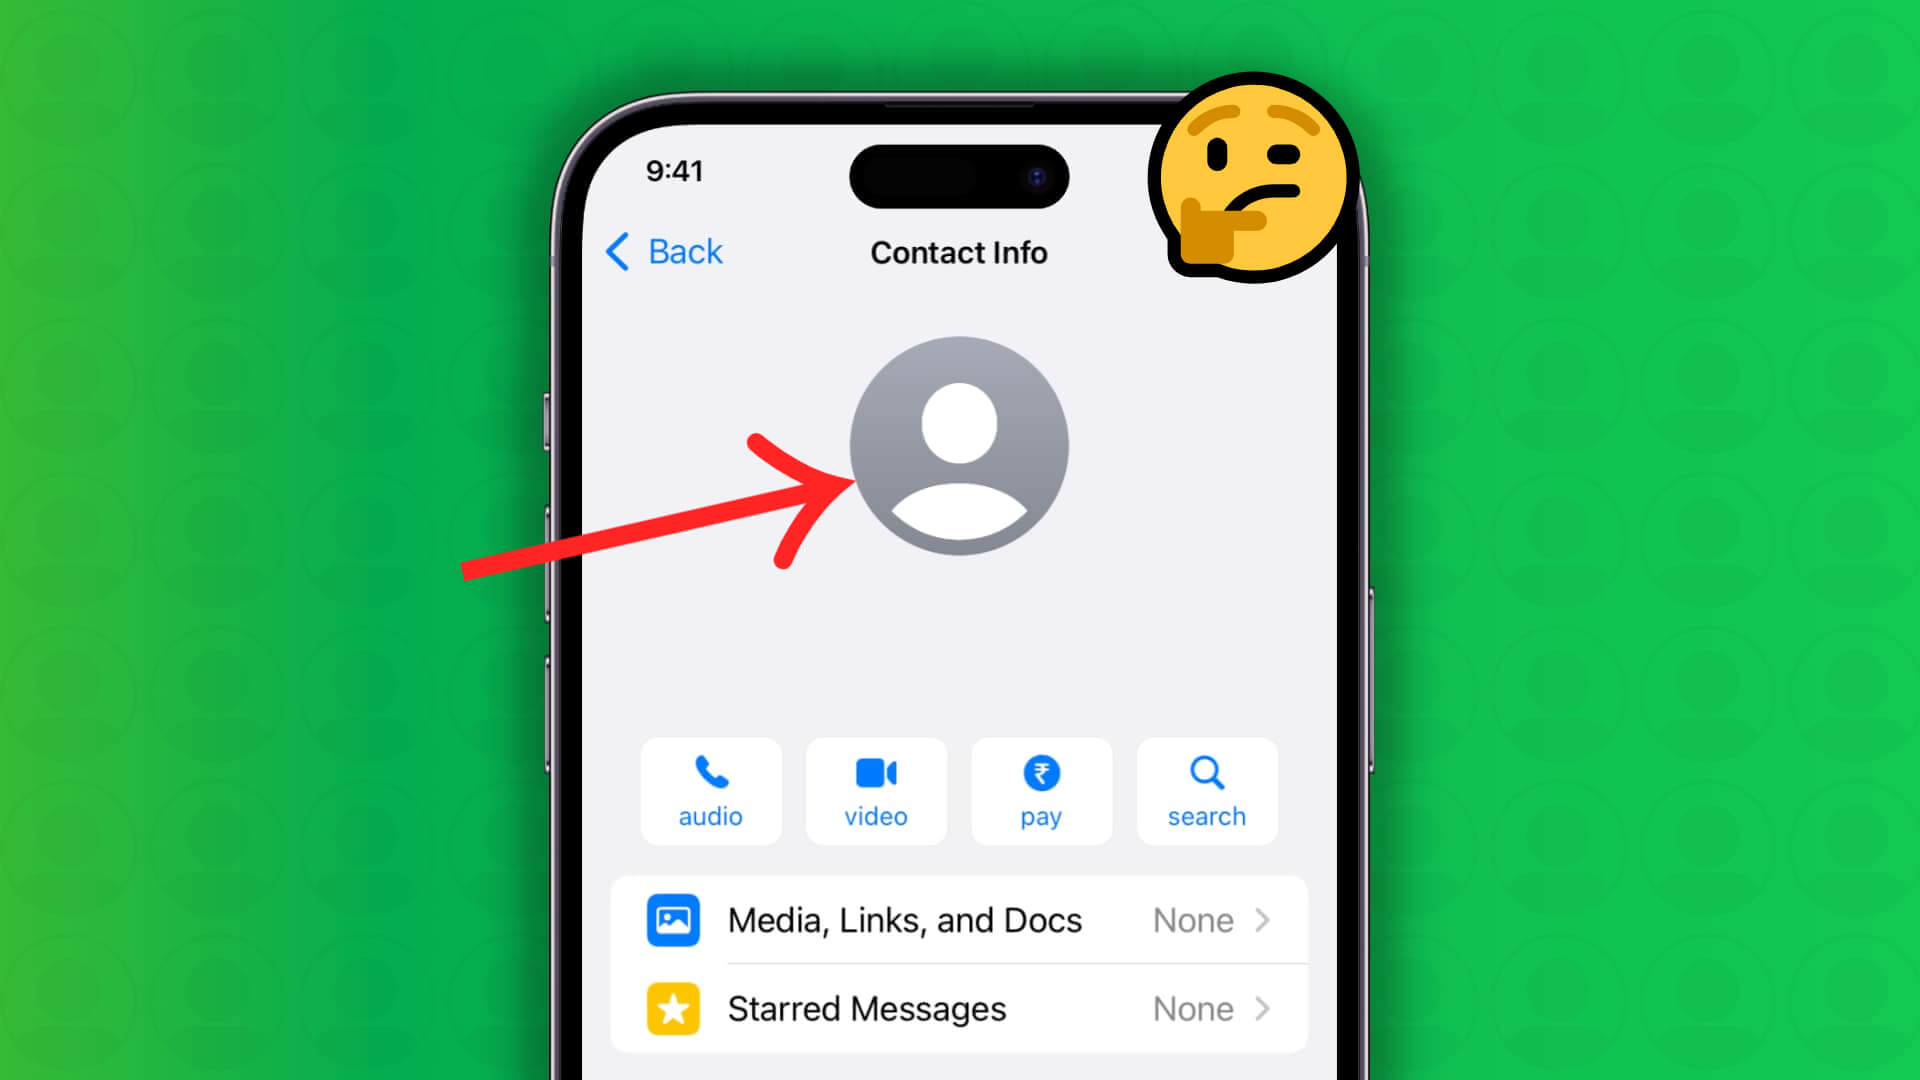Toggle starred messages visibility

(959, 1009)
